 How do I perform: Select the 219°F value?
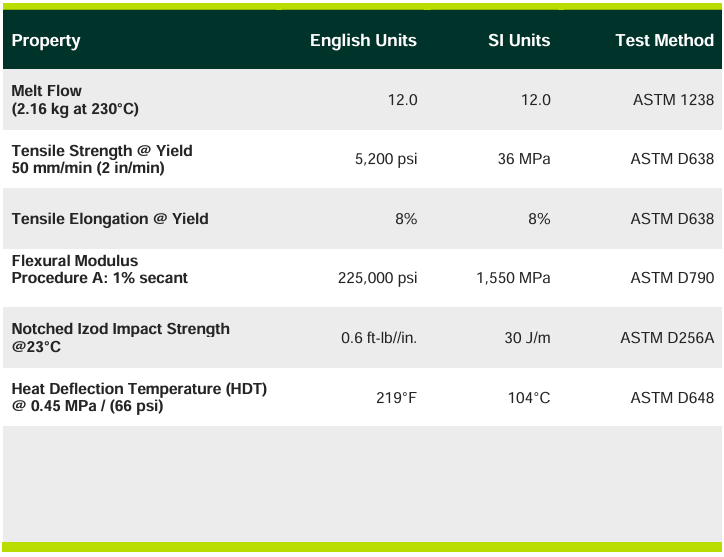(x=396, y=398)
